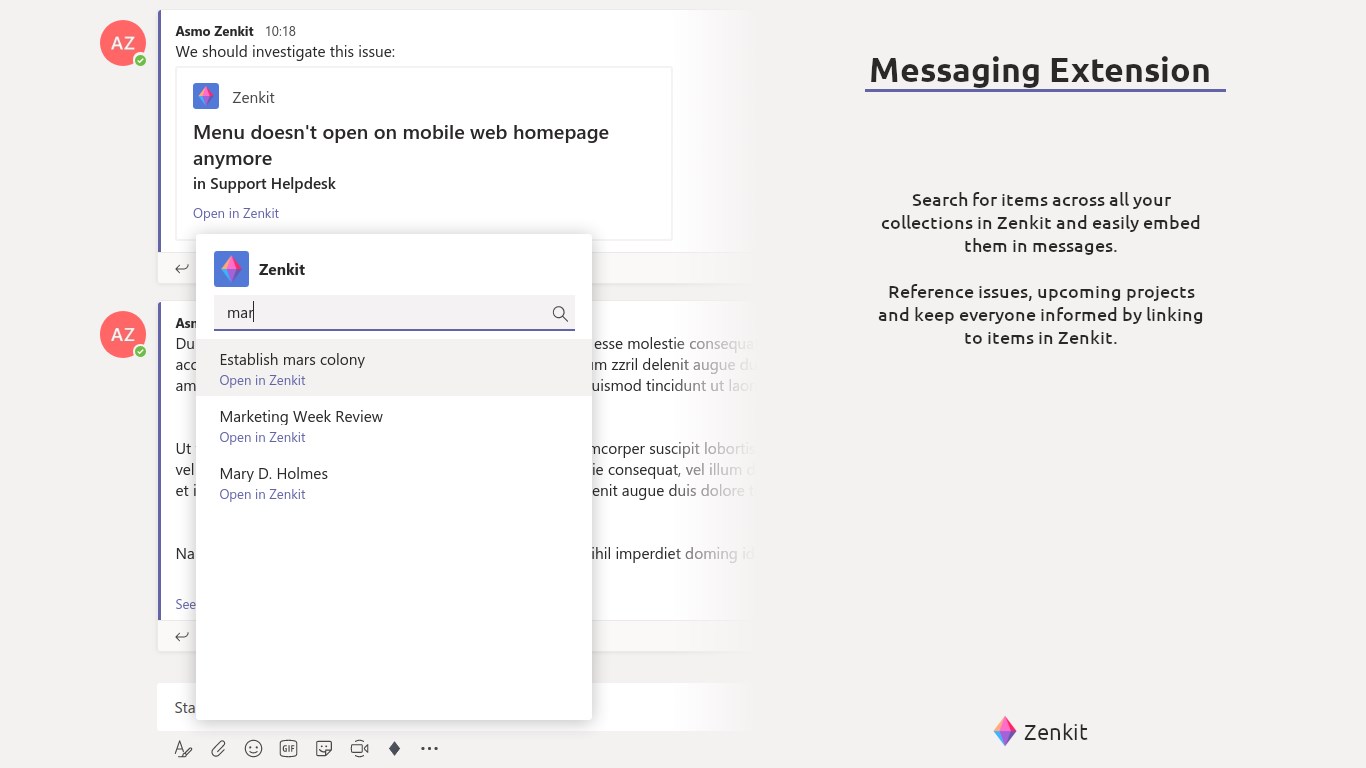Select 'Mary D. Holmes' result
1366x768 pixels.
point(394,482)
